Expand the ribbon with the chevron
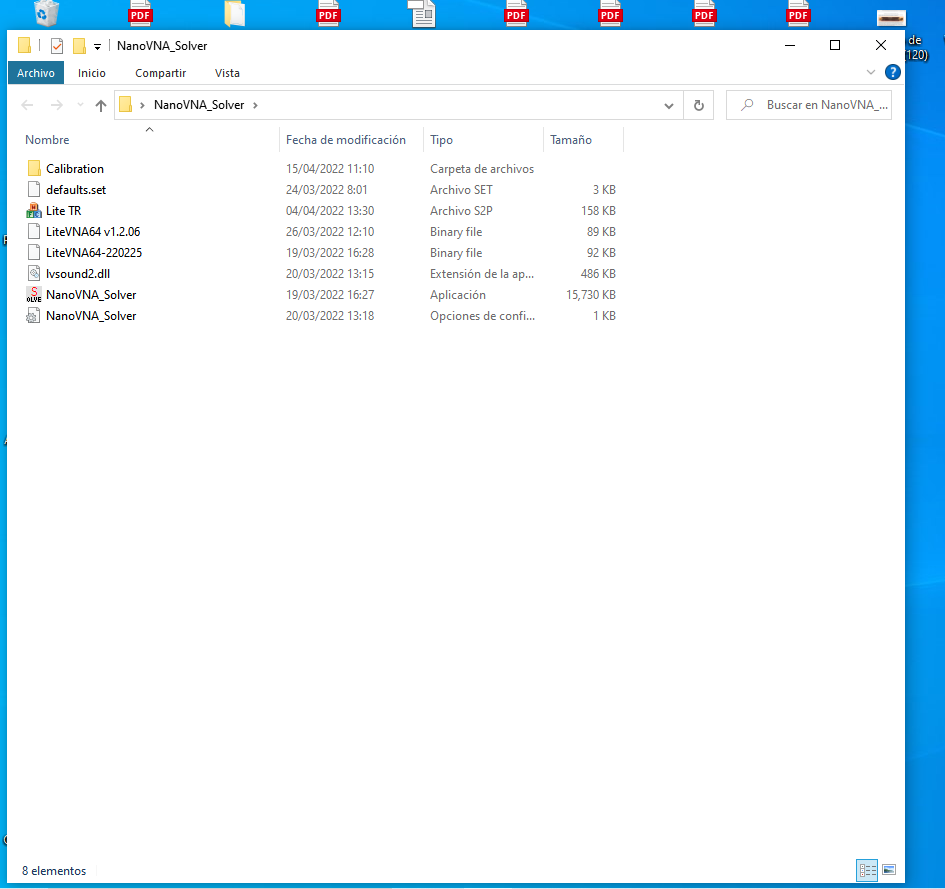 871,72
